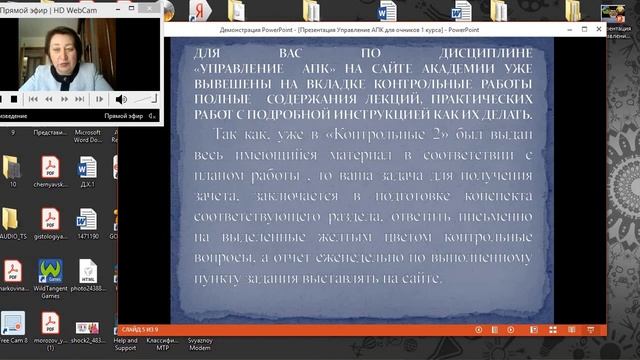Step one frame forward in webcam player
The image size is (640, 360).
pyautogui.click(x=99, y=99)
